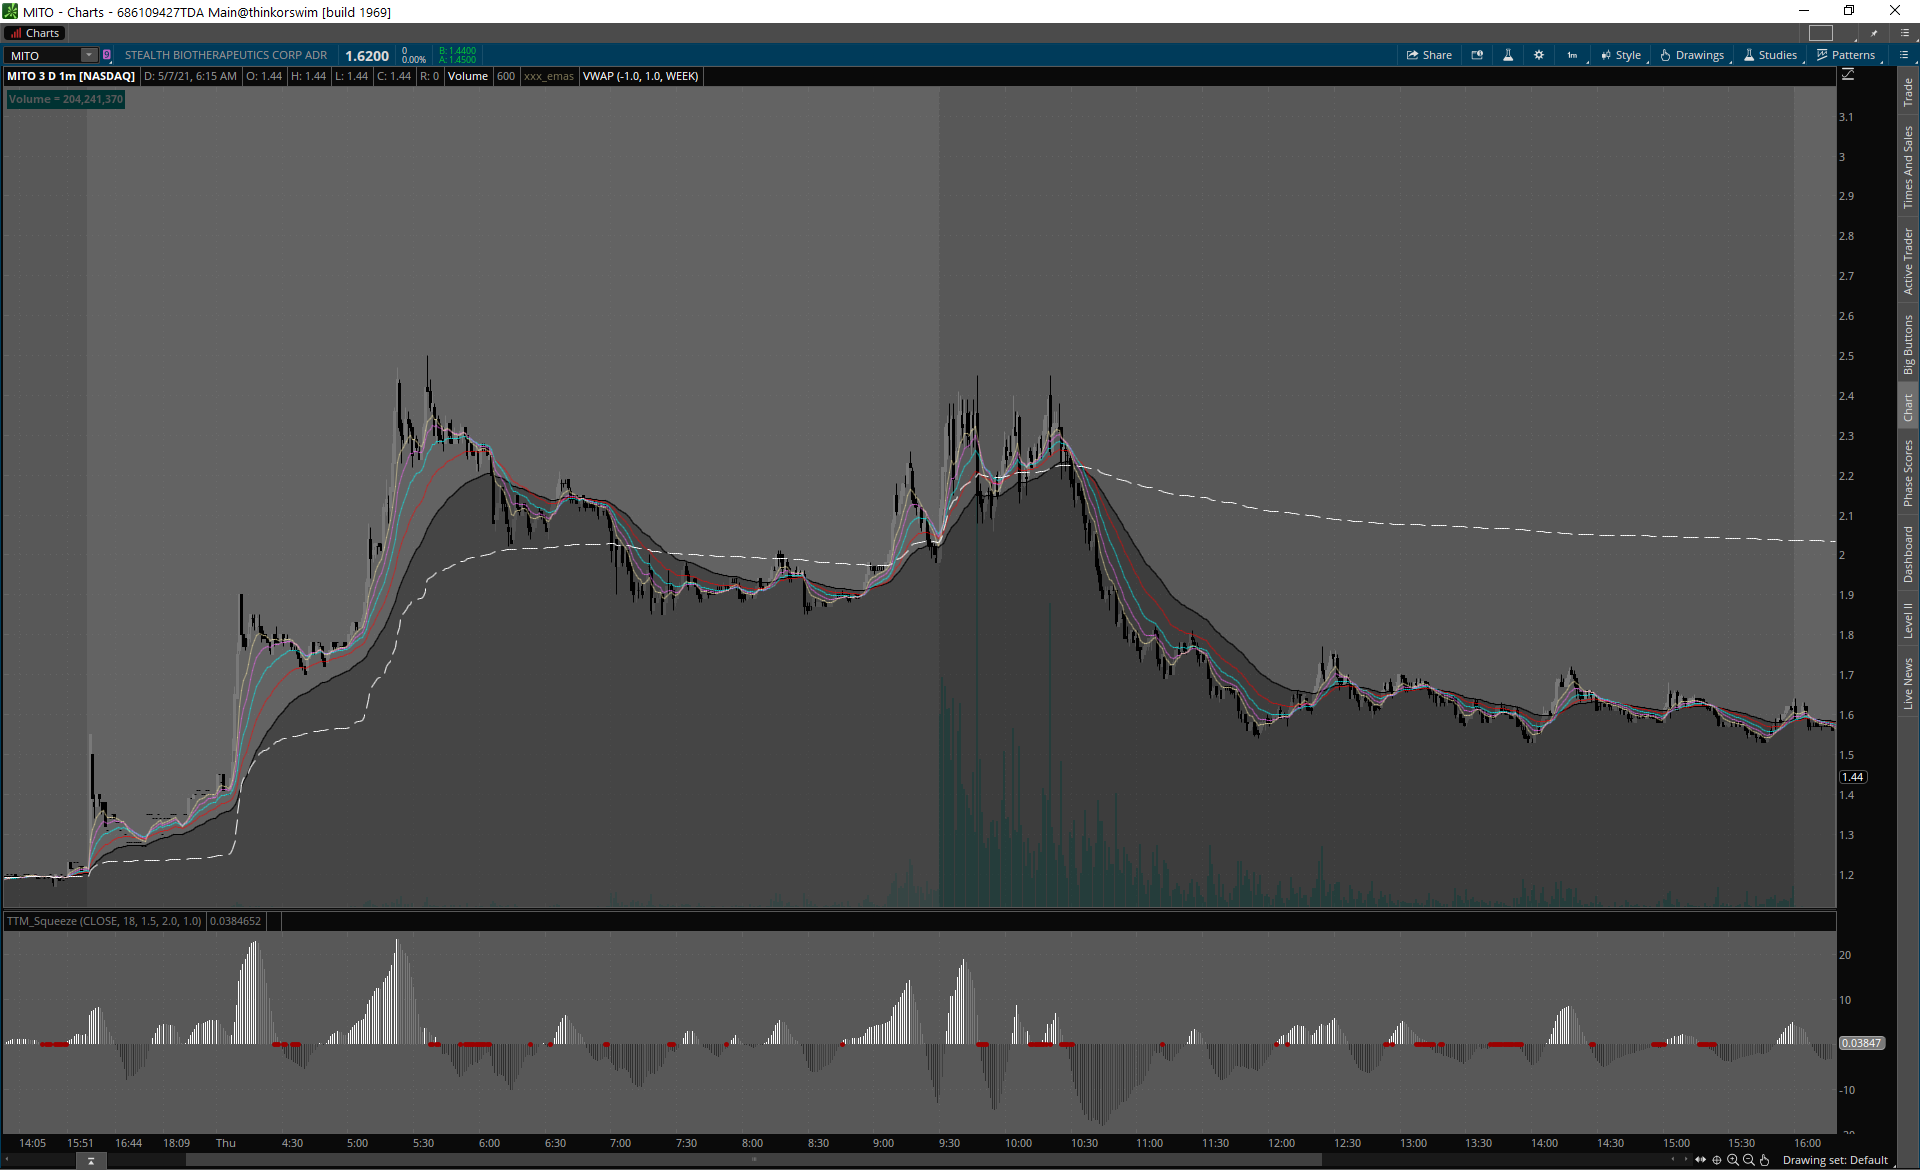Open the Studies menu button
Screen dimensions: 1920x1170
click(x=1771, y=55)
